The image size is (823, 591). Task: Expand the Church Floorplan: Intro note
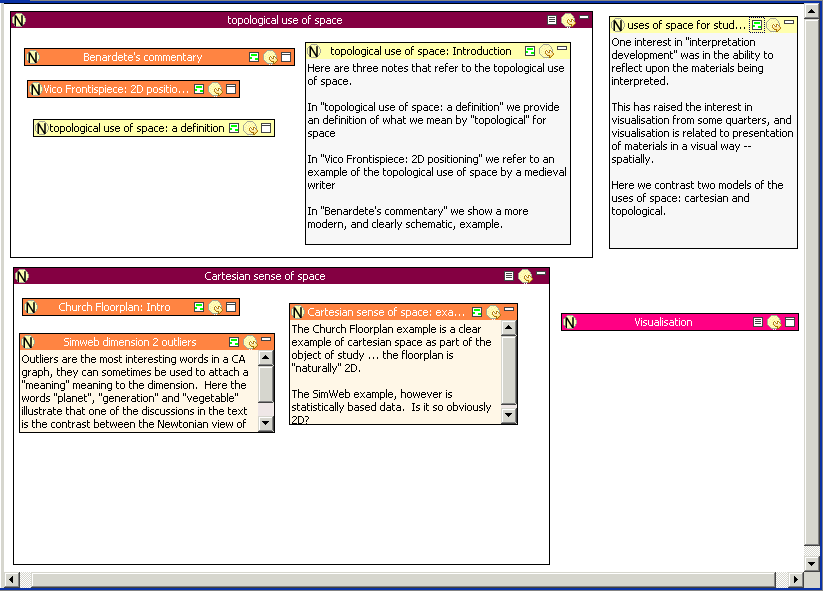[231, 307]
